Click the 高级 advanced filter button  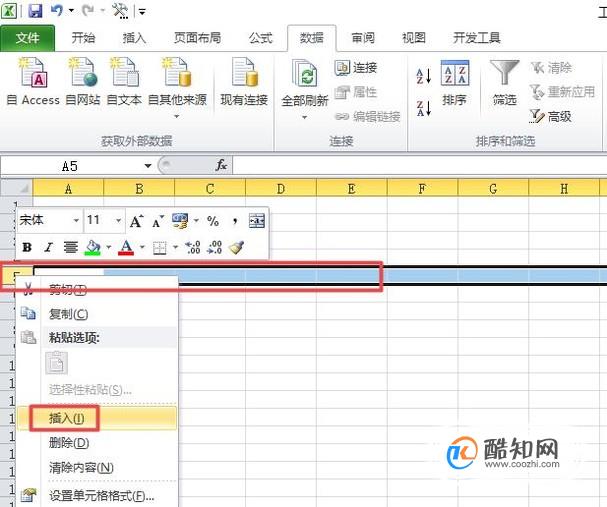pyautogui.click(x=550, y=116)
